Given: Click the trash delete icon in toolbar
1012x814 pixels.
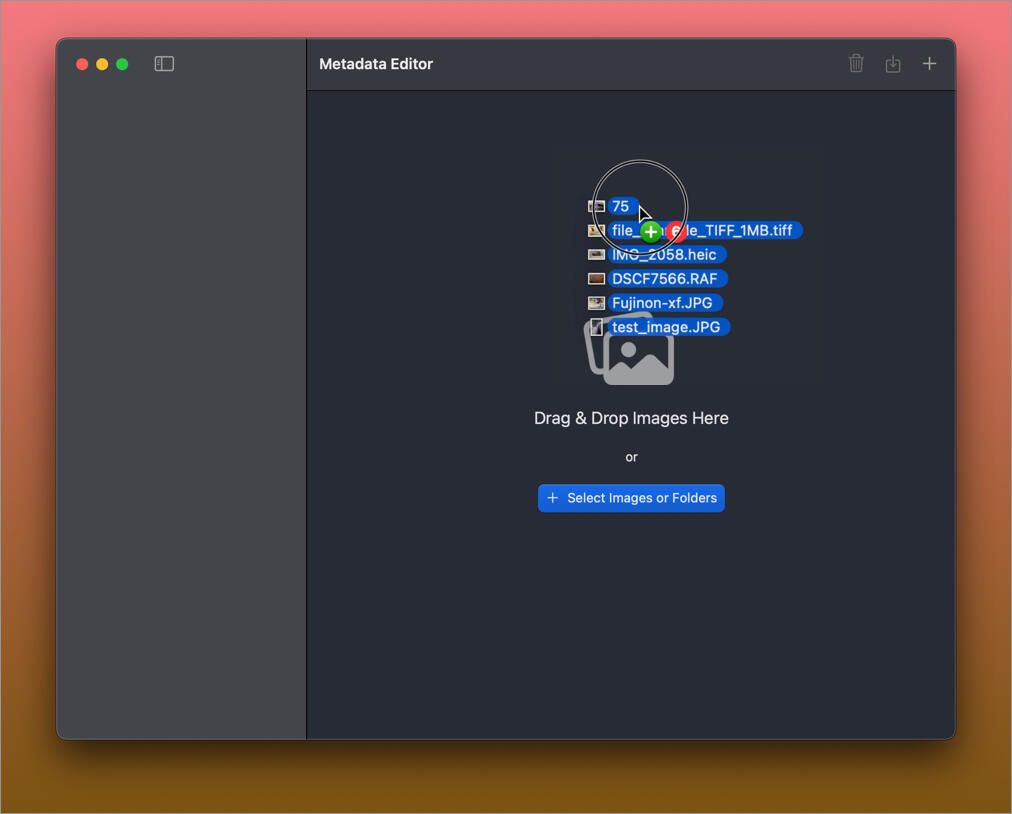Looking at the screenshot, I should pos(856,64).
